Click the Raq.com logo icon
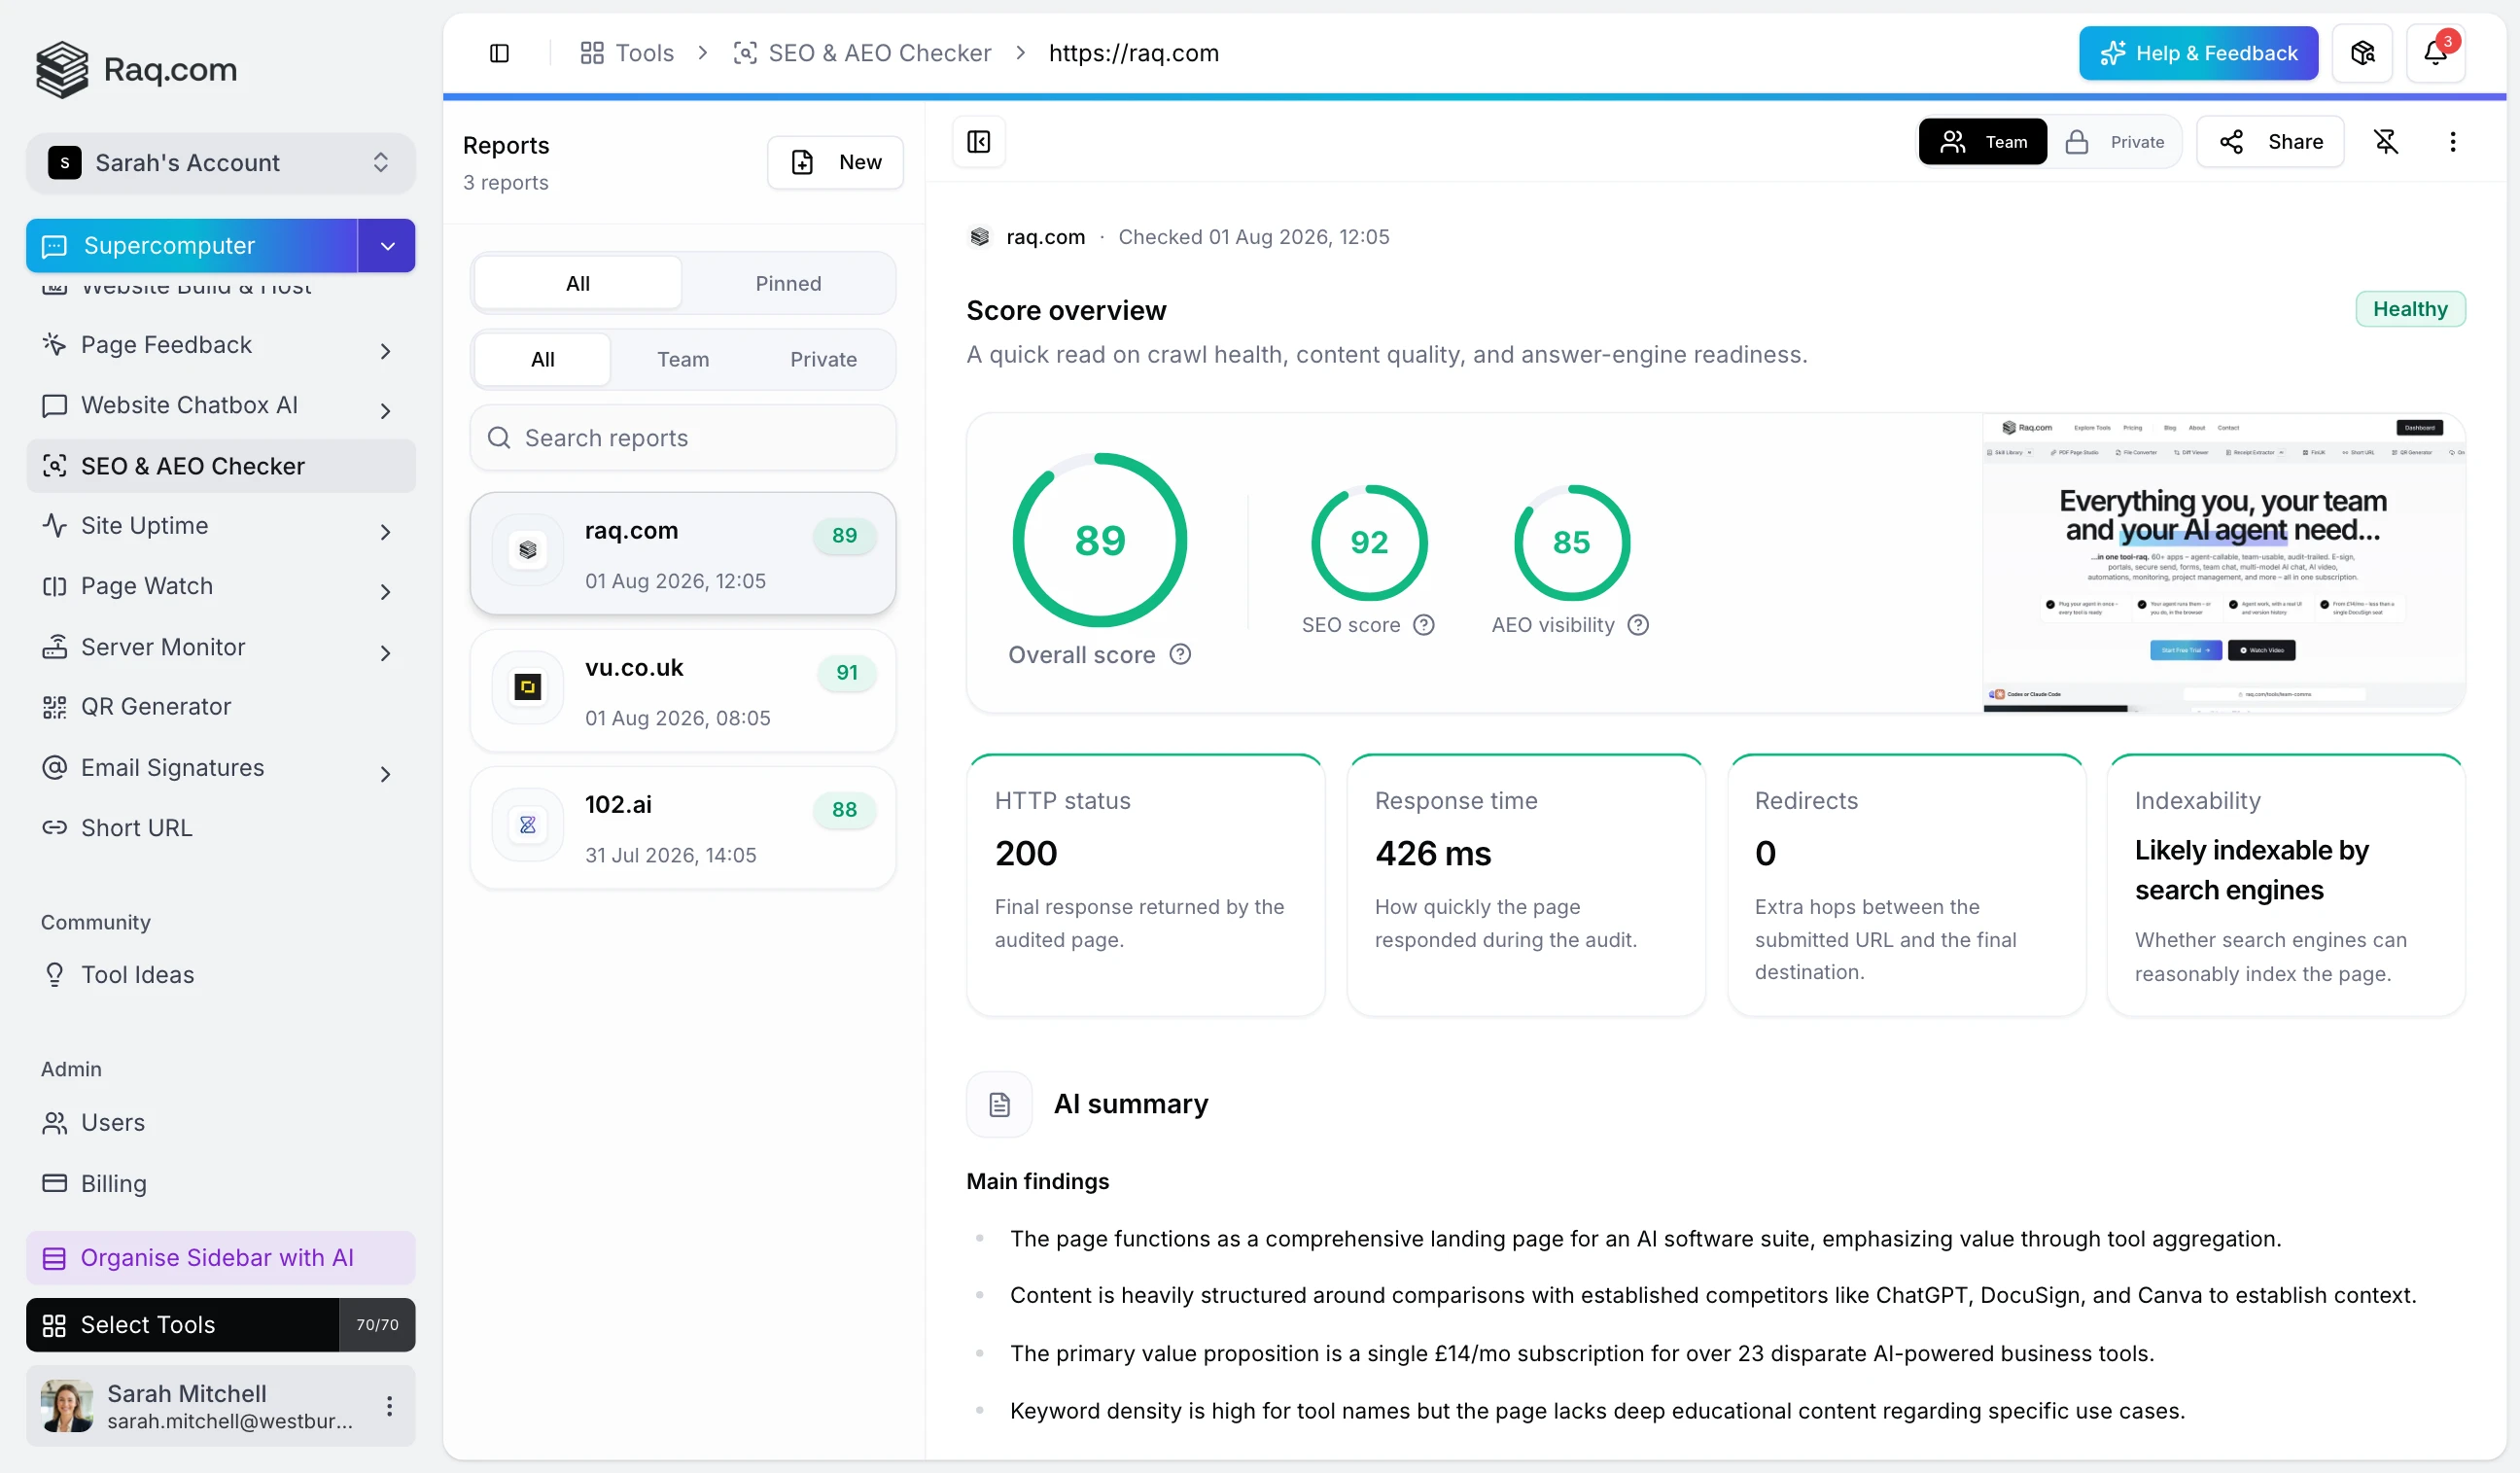This screenshot has height=1473, width=2520. tap(62, 69)
